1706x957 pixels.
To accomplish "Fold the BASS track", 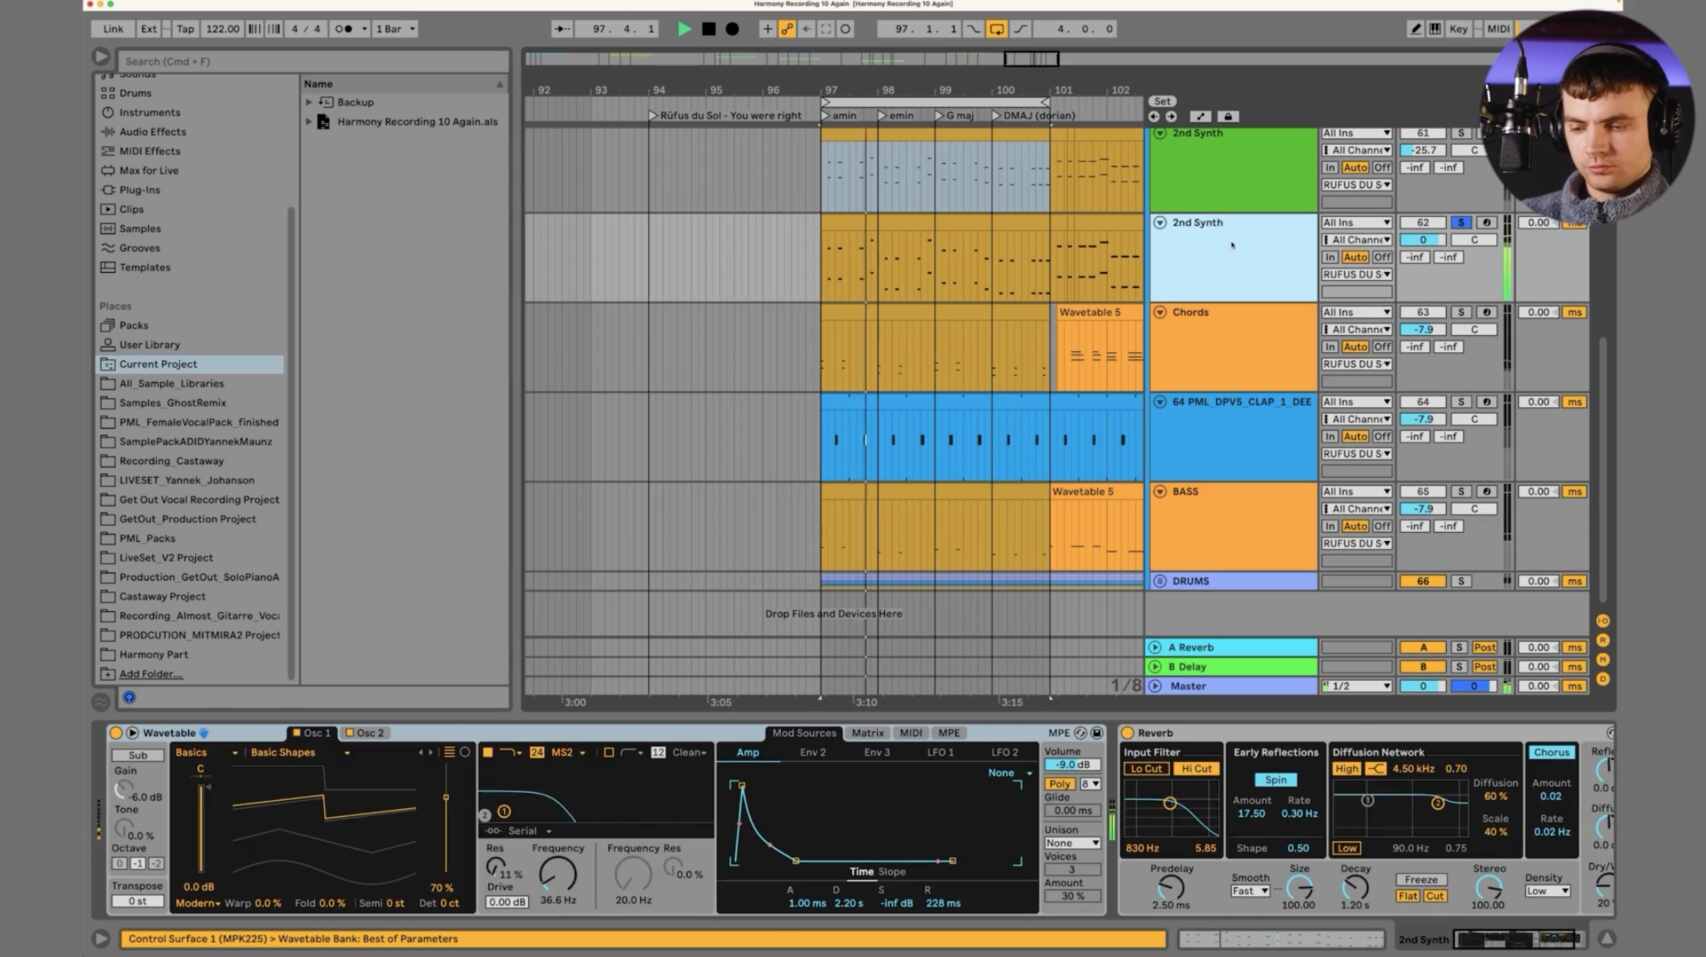I will (1160, 492).
